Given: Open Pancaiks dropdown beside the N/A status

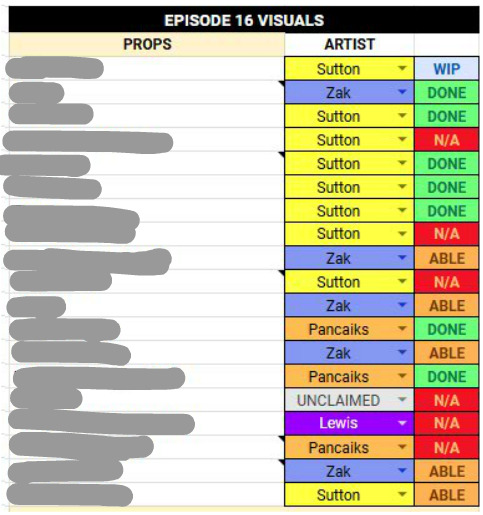Looking at the screenshot, I should click(402, 447).
